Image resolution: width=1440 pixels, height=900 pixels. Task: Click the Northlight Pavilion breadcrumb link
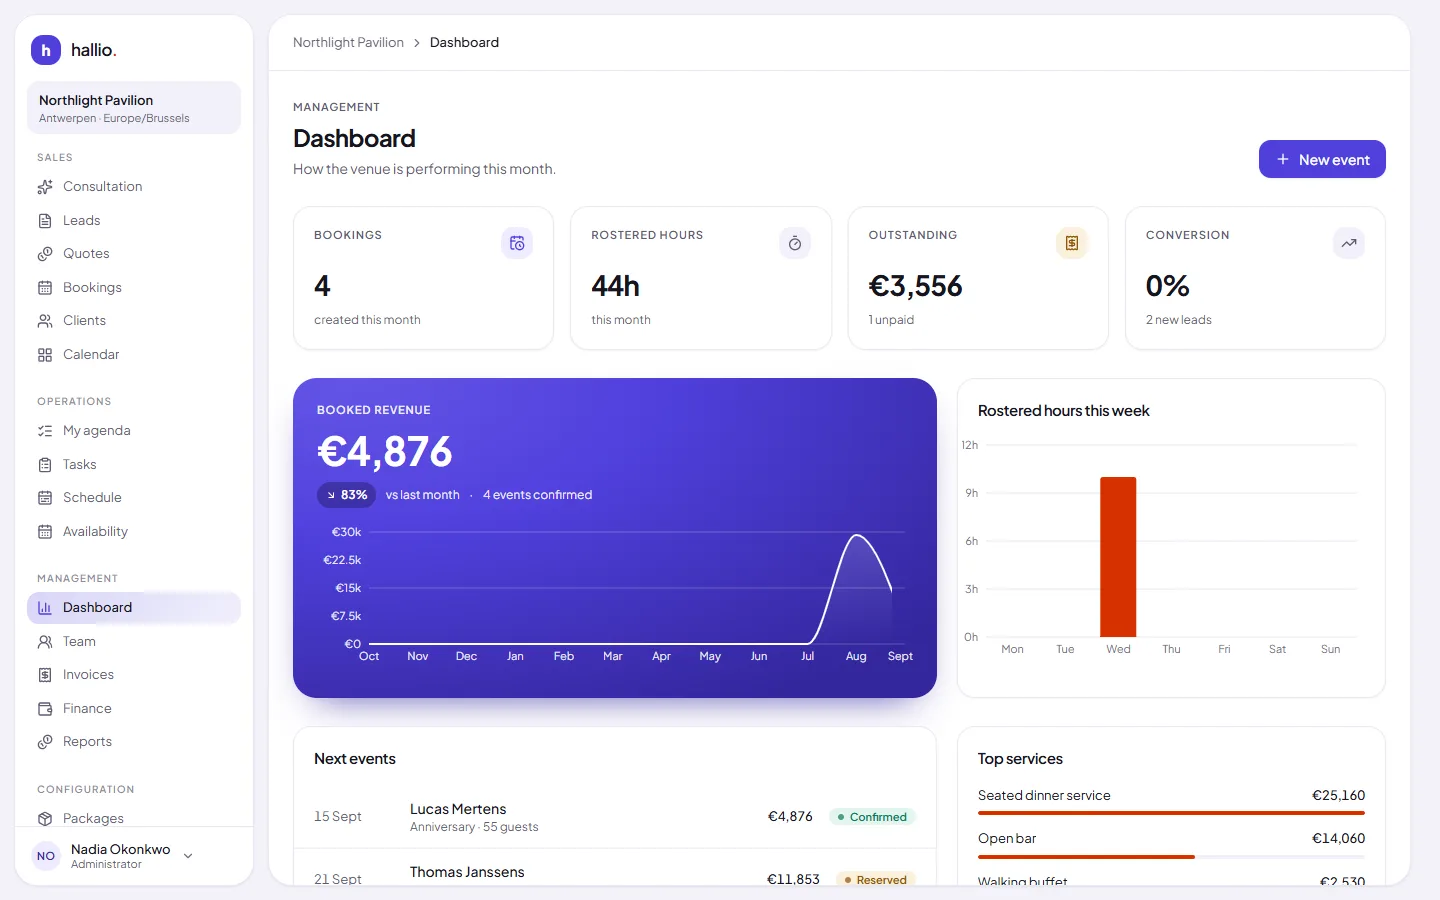pyautogui.click(x=348, y=43)
